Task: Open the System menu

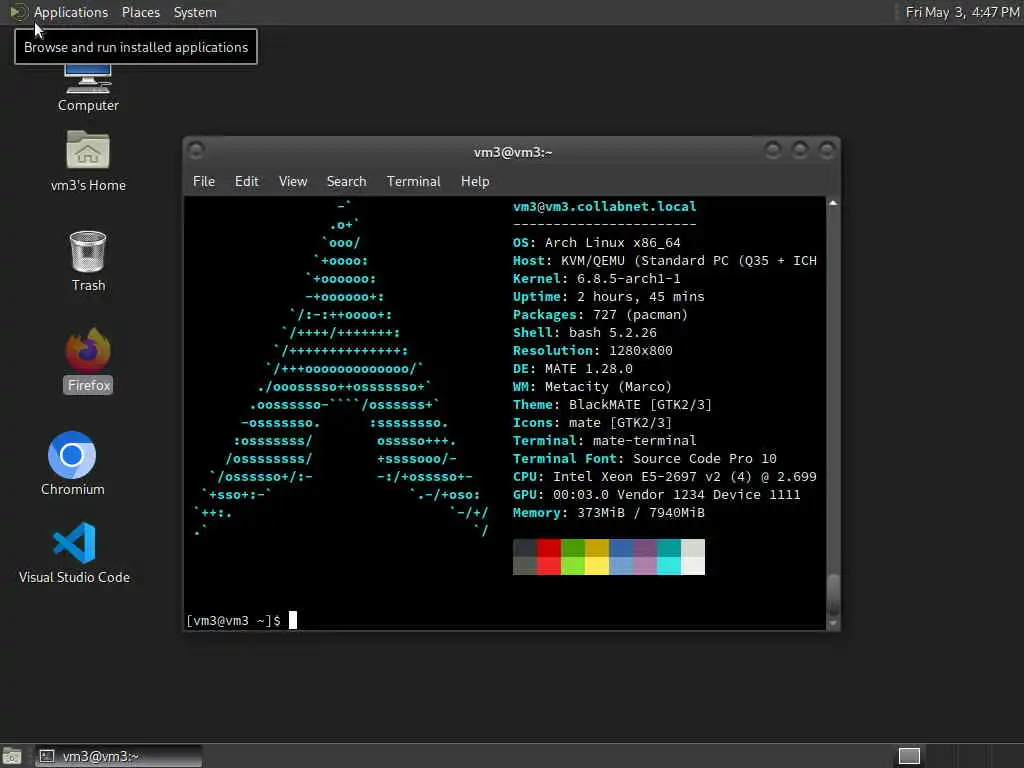Action: point(195,12)
